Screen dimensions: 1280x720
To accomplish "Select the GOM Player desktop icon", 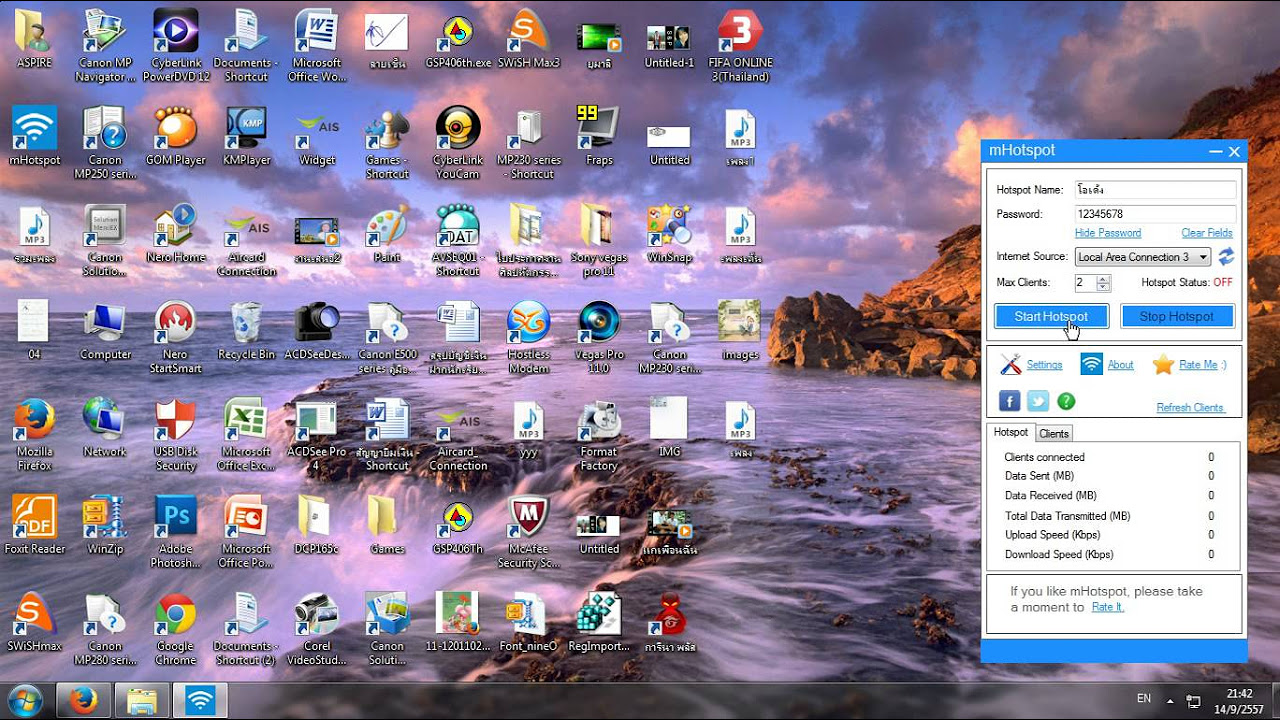I will click(175, 137).
